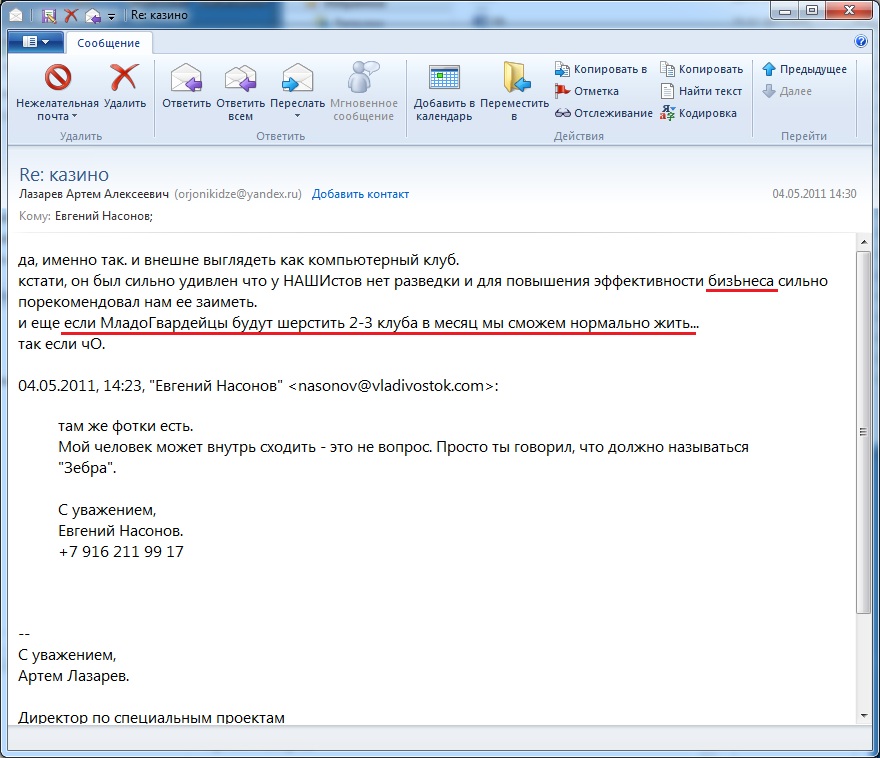Image resolution: width=880 pixels, height=758 pixels.
Task: Open the blue application menu button
Action: tap(35, 42)
